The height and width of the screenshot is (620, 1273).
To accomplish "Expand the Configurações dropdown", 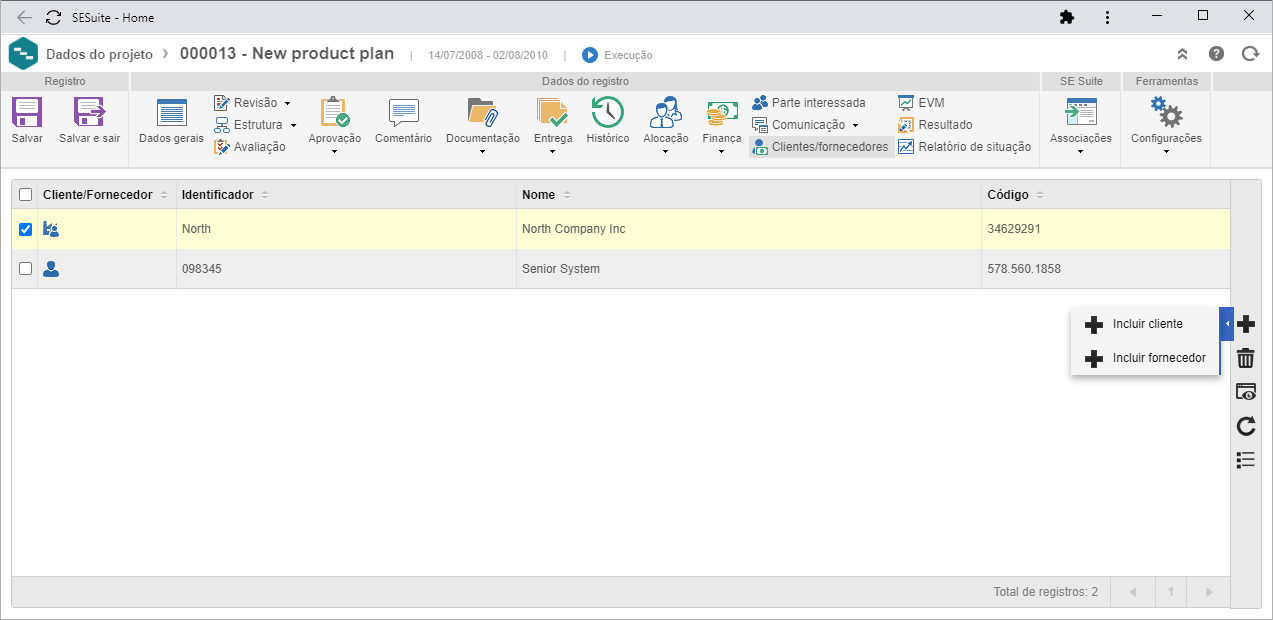I will pyautogui.click(x=1166, y=152).
